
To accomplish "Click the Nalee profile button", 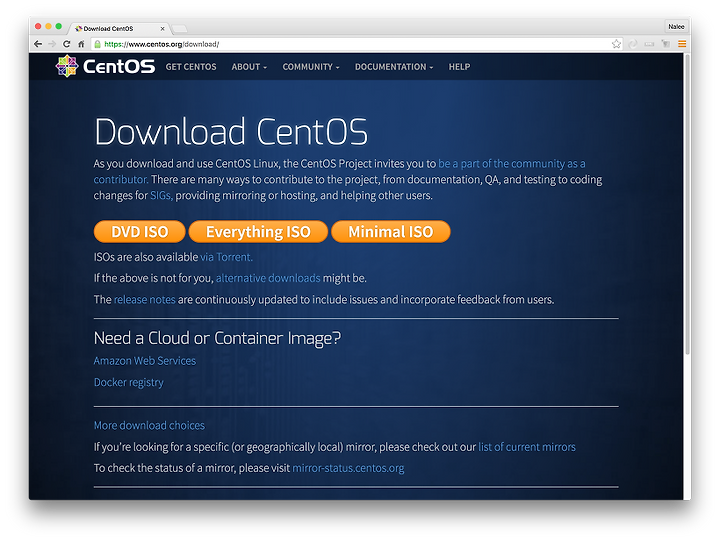I will [x=676, y=27].
